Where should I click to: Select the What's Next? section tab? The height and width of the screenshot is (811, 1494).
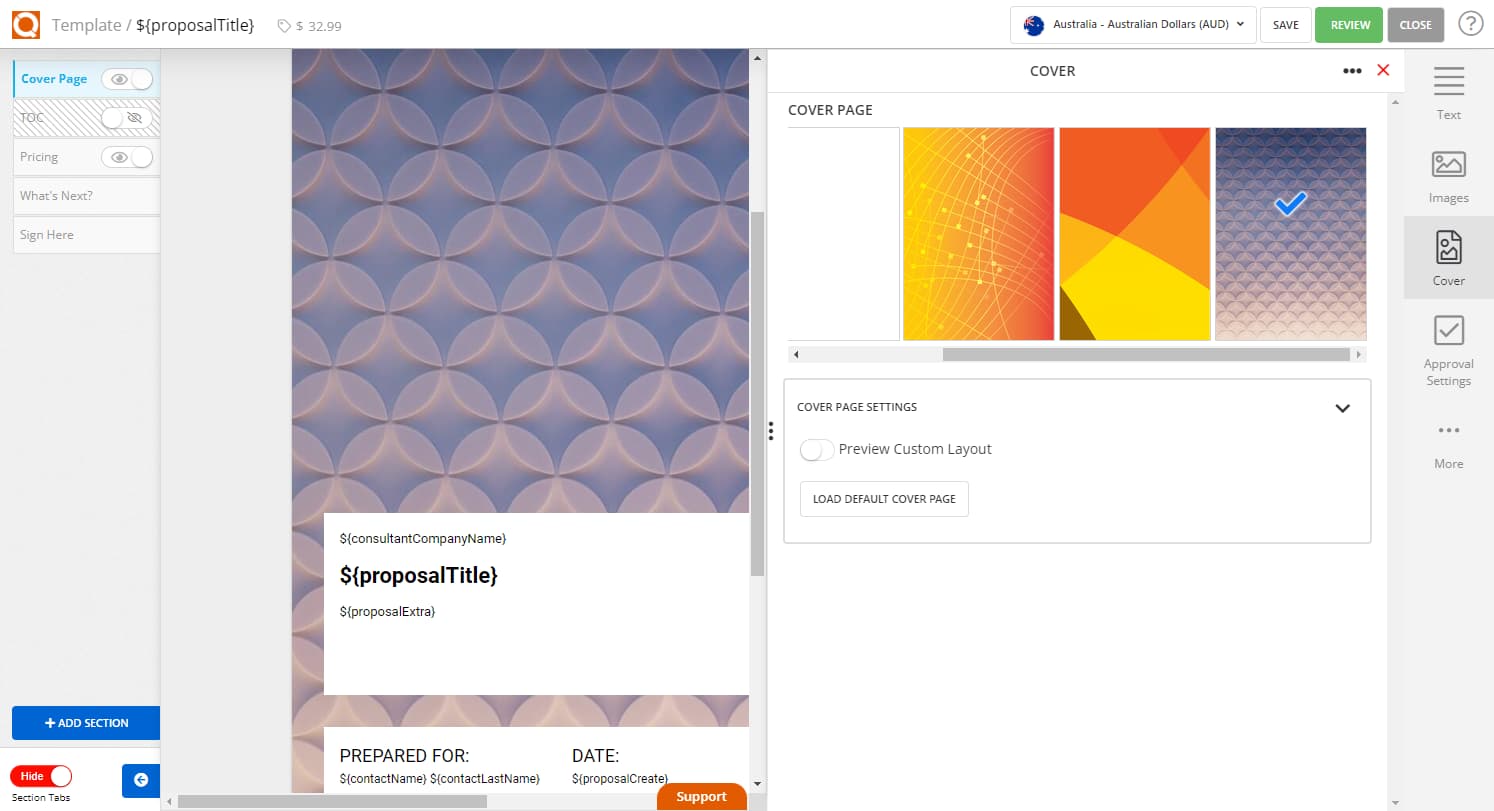tap(86, 196)
